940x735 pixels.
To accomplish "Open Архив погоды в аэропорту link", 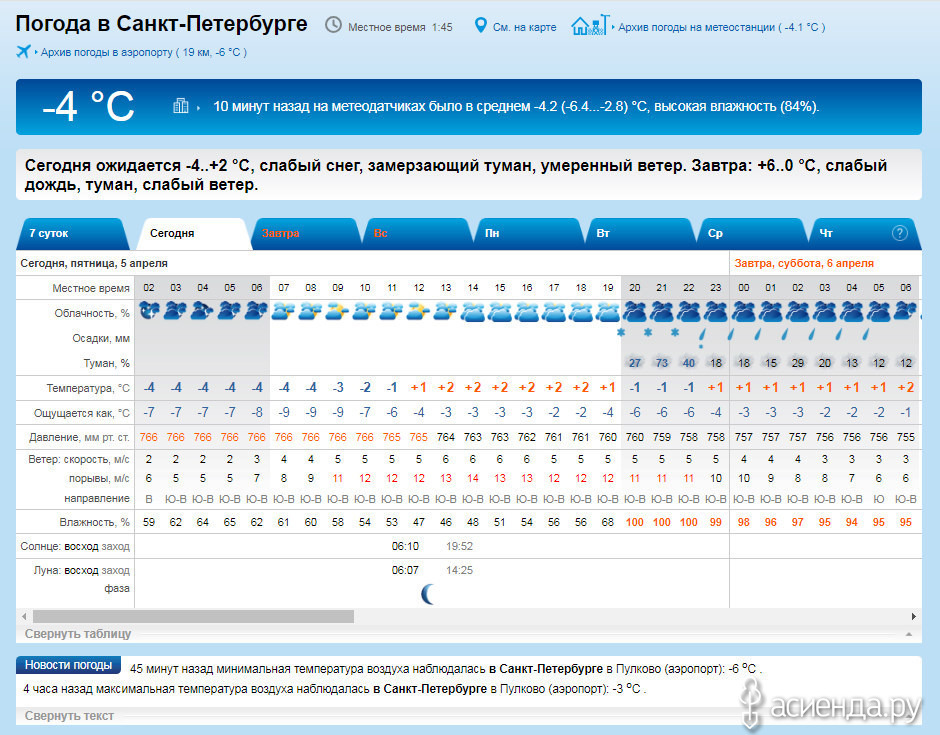I will [143, 52].
